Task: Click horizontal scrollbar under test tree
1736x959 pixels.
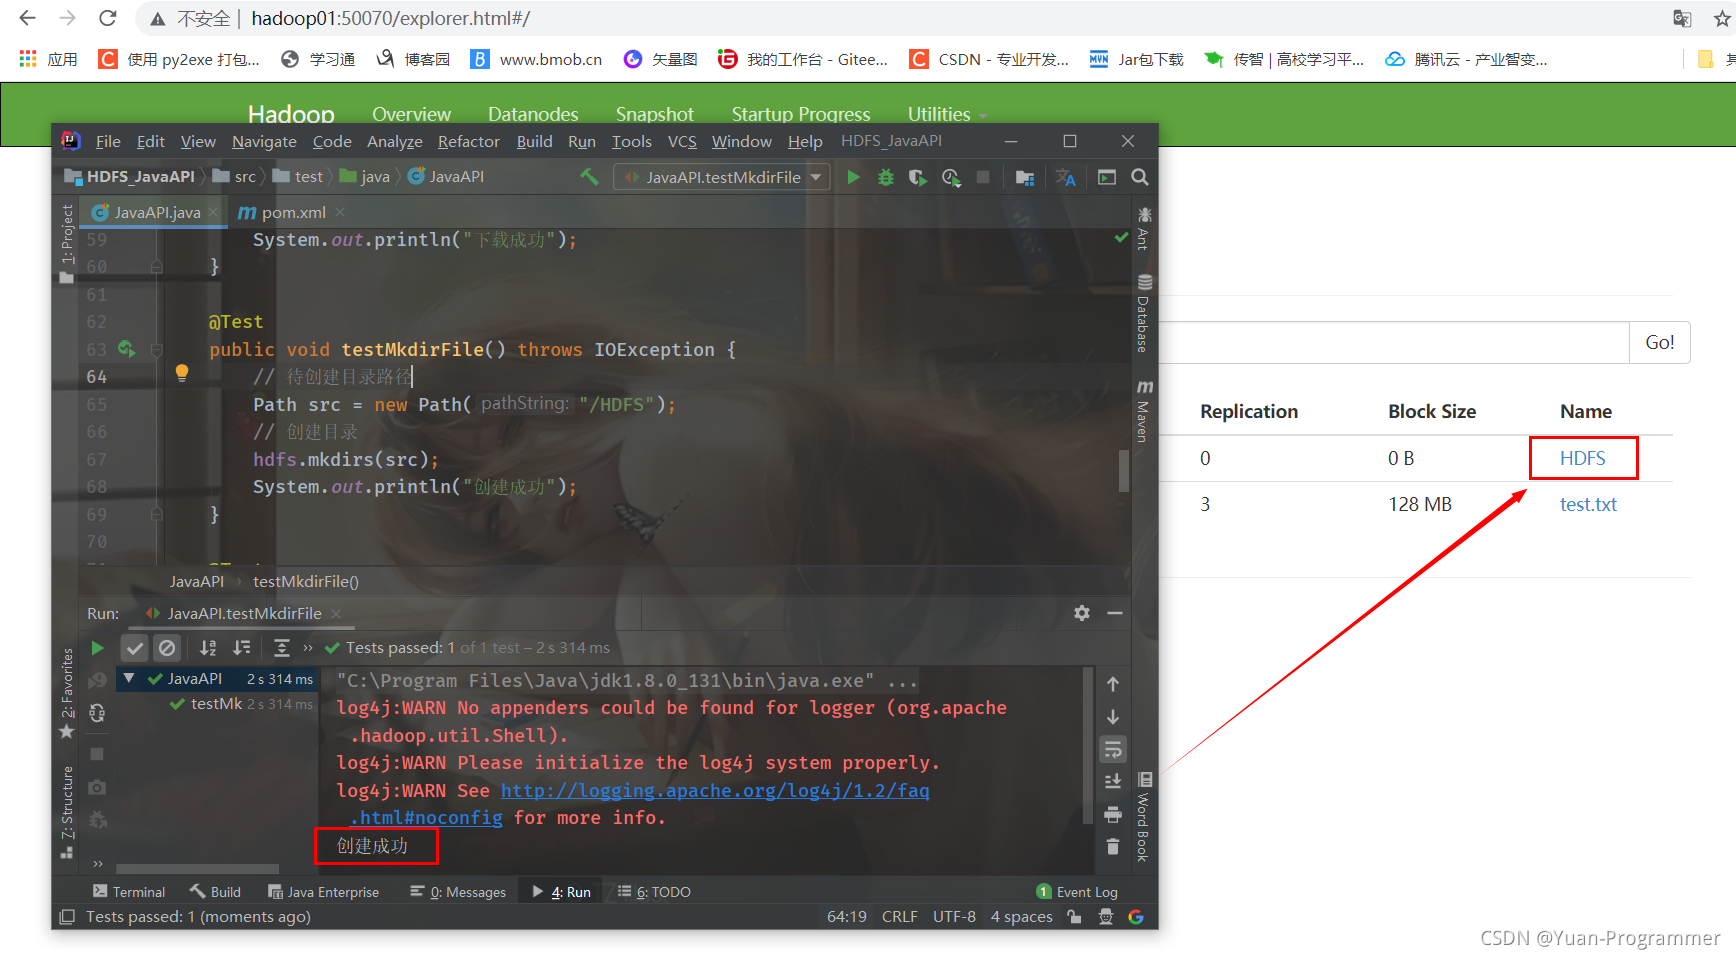Action: (197, 868)
